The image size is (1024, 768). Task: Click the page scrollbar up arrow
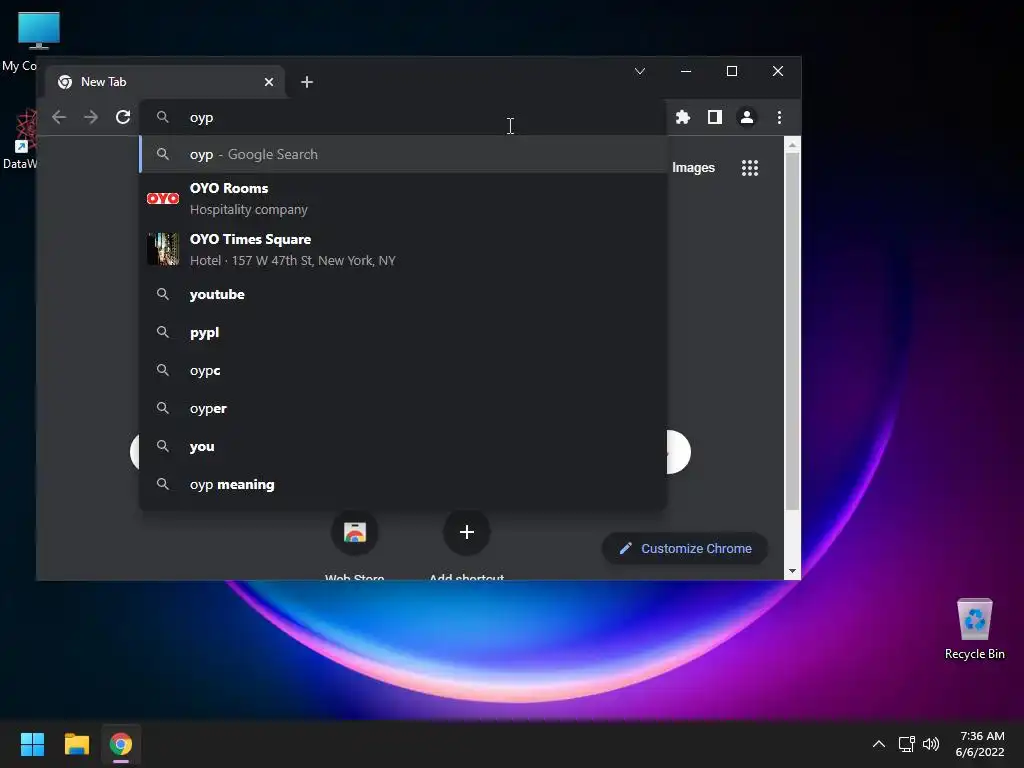click(792, 145)
